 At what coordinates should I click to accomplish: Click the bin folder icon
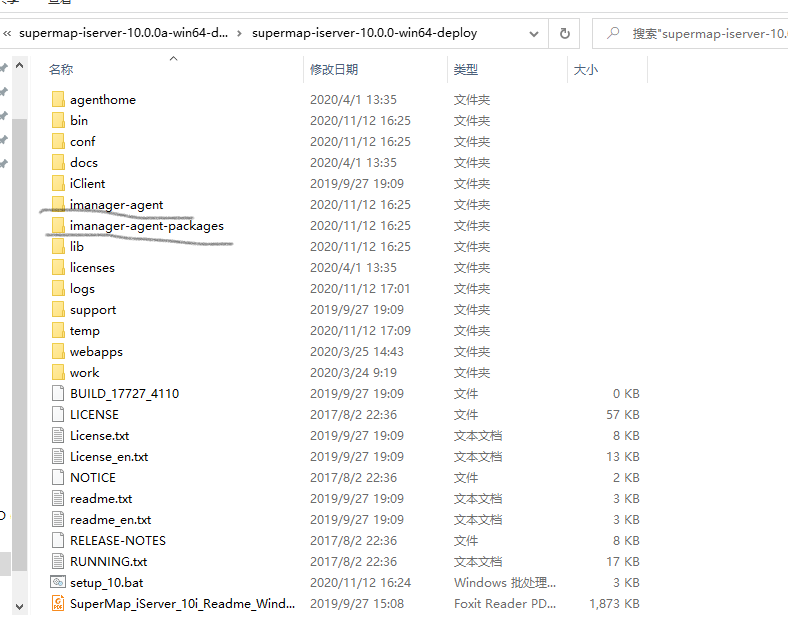coord(58,121)
